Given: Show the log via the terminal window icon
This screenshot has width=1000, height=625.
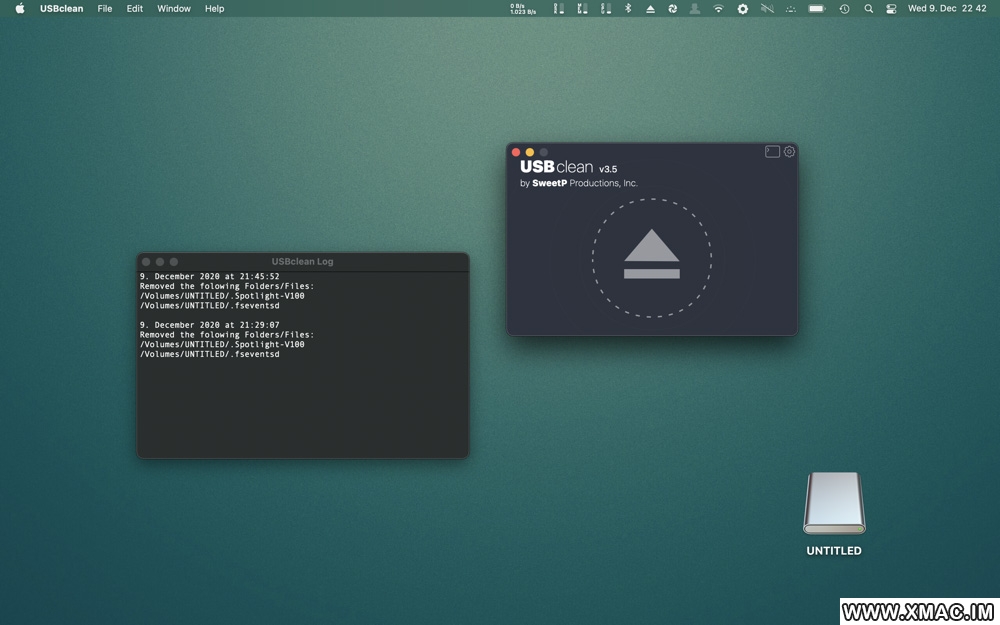Looking at the screenshot, I should [772, 152].
